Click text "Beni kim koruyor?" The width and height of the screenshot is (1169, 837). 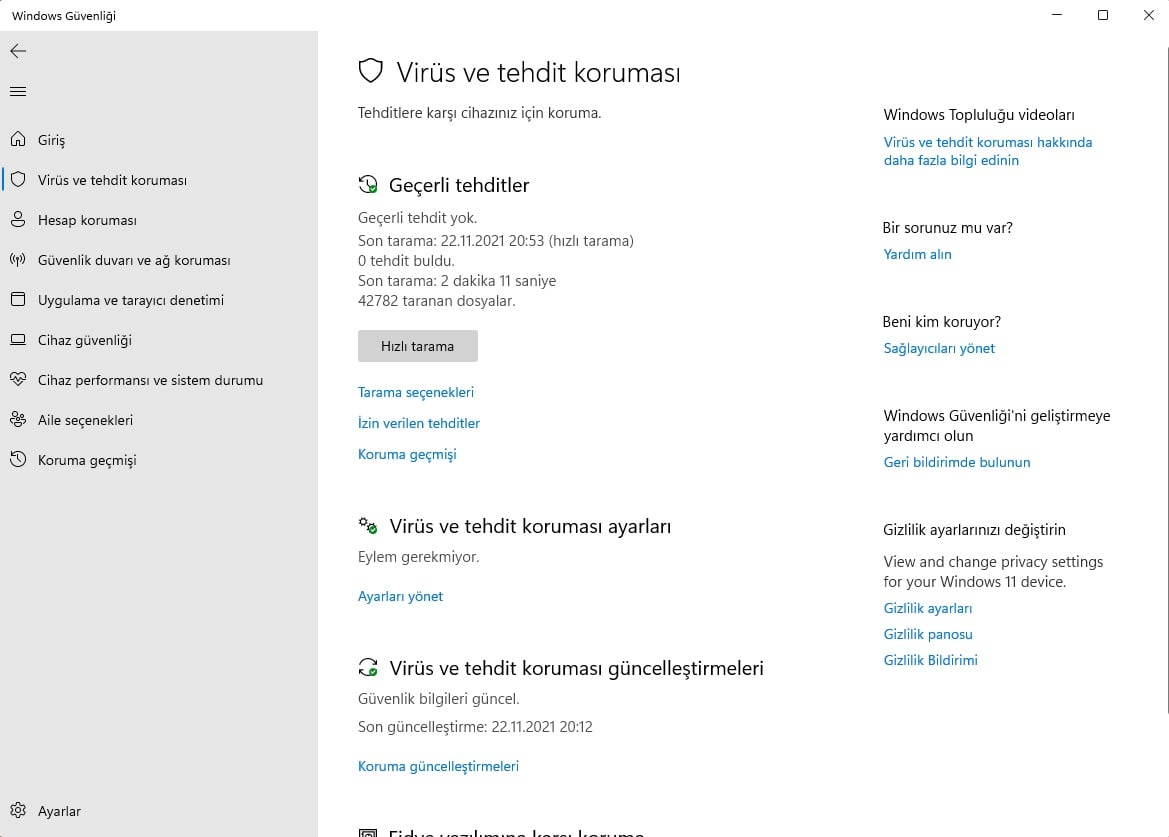(942, 322)
